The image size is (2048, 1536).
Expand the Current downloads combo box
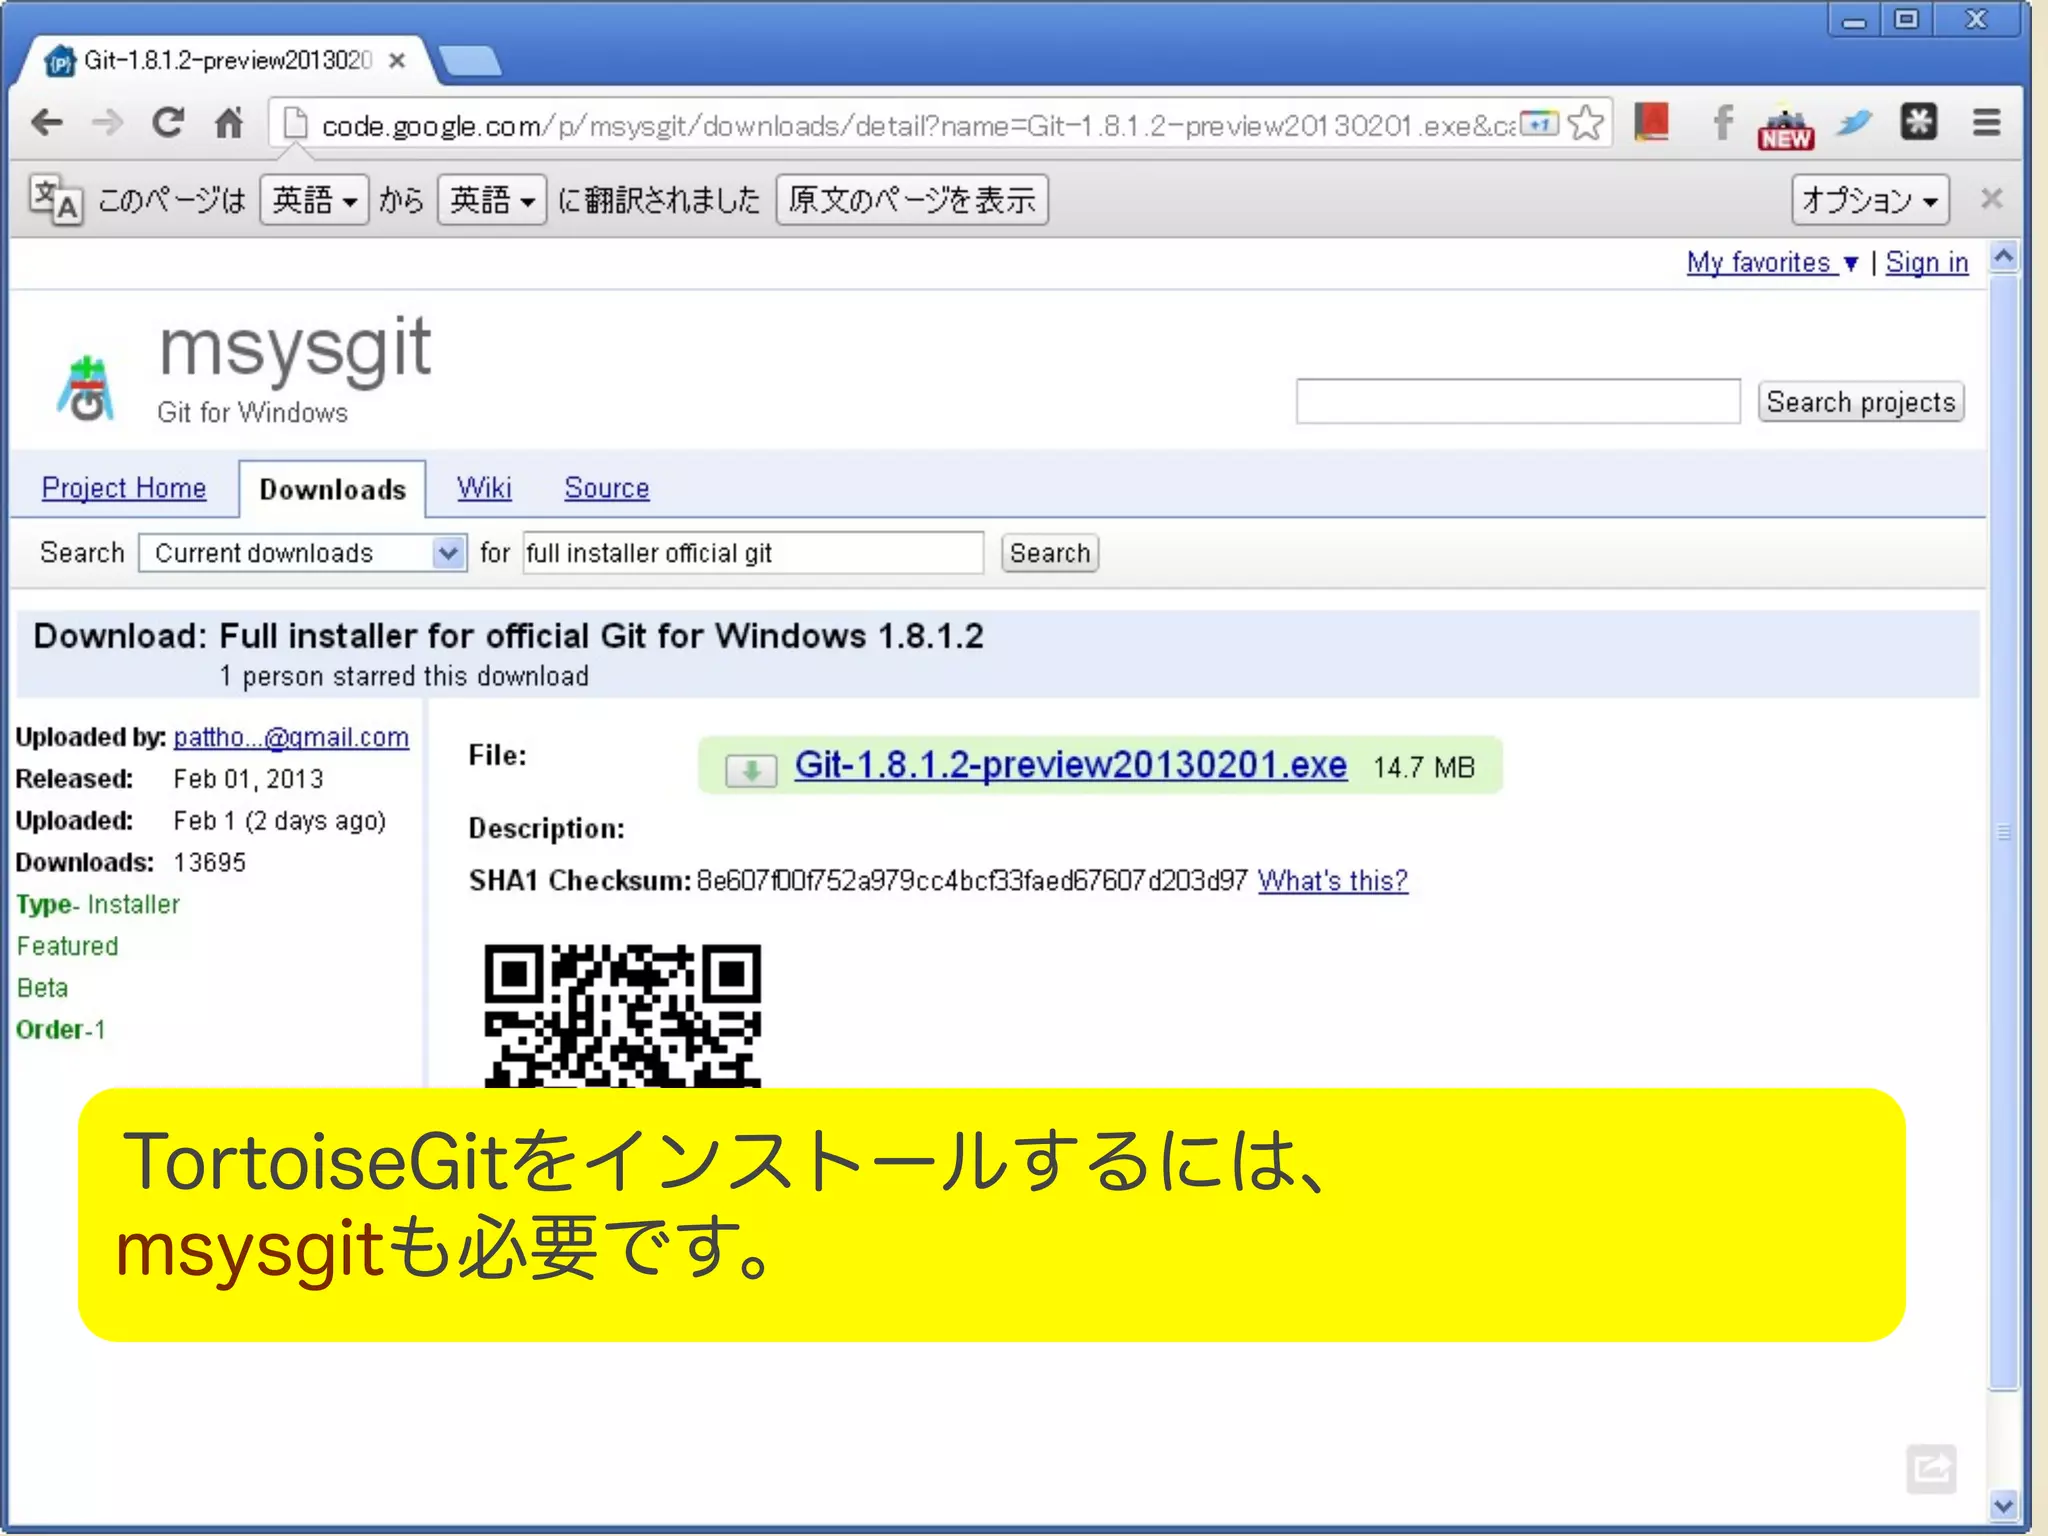coord(303,553)
